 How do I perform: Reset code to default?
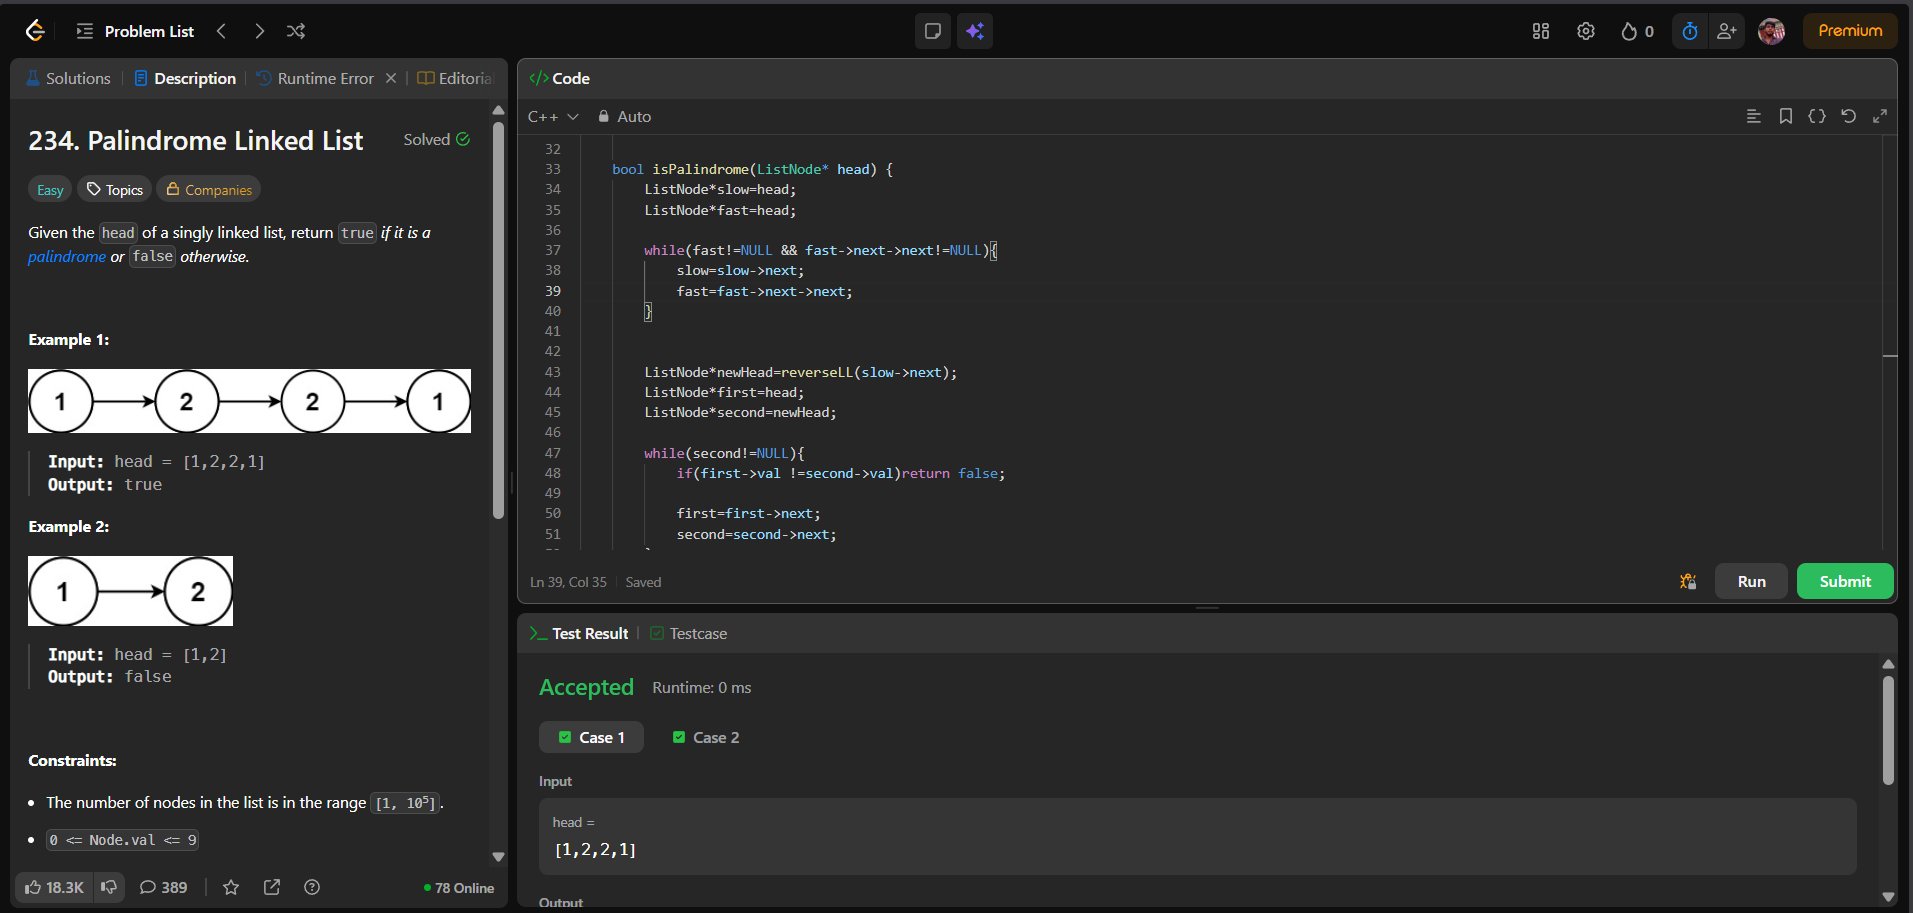1848,116
